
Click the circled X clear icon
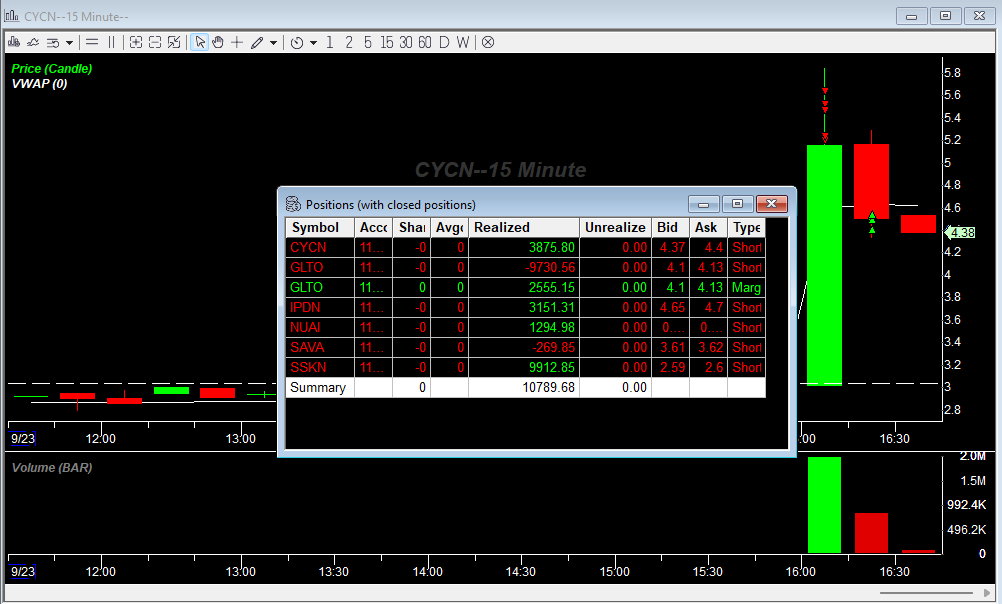488,42
